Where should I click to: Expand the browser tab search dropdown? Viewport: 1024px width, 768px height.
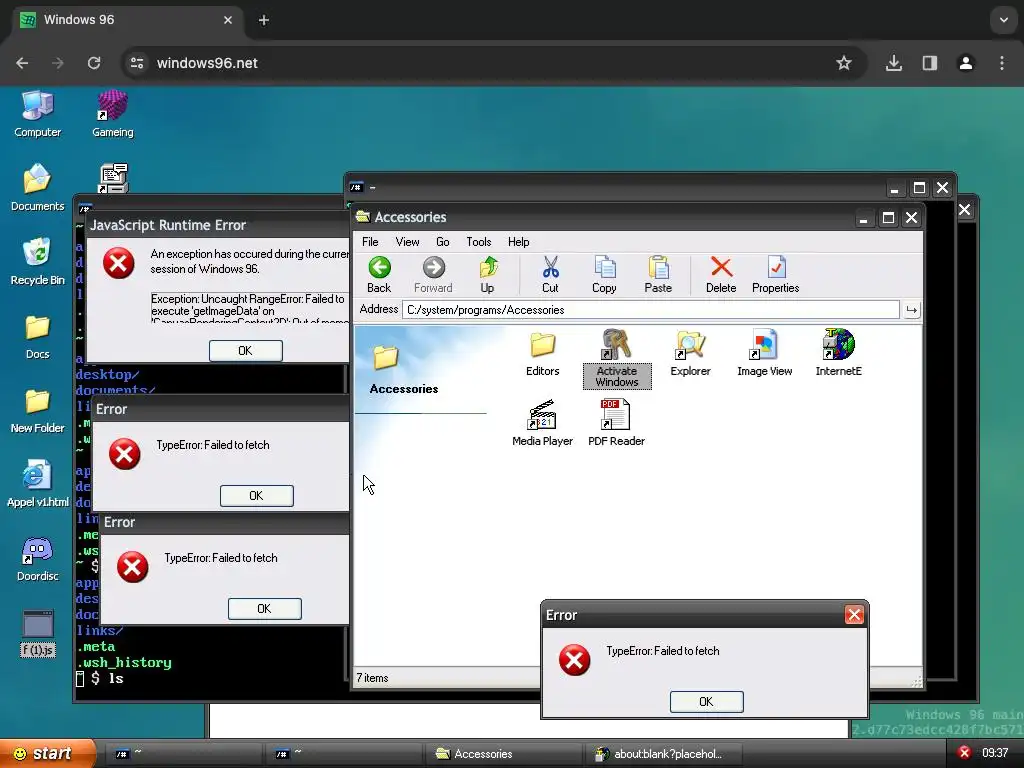click(1003, 20)
